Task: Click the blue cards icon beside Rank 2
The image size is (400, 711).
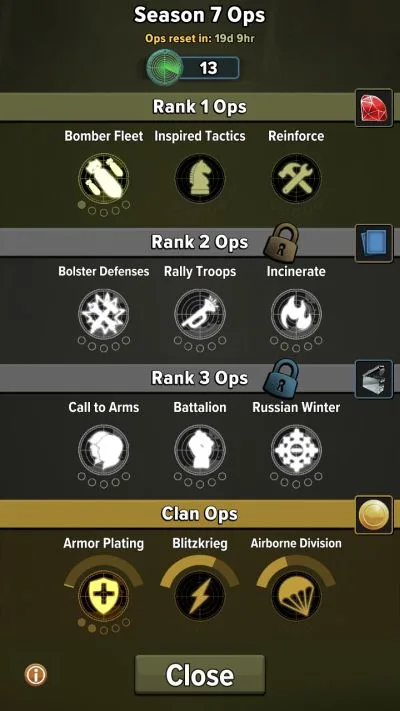Action: tap(374, 243)
